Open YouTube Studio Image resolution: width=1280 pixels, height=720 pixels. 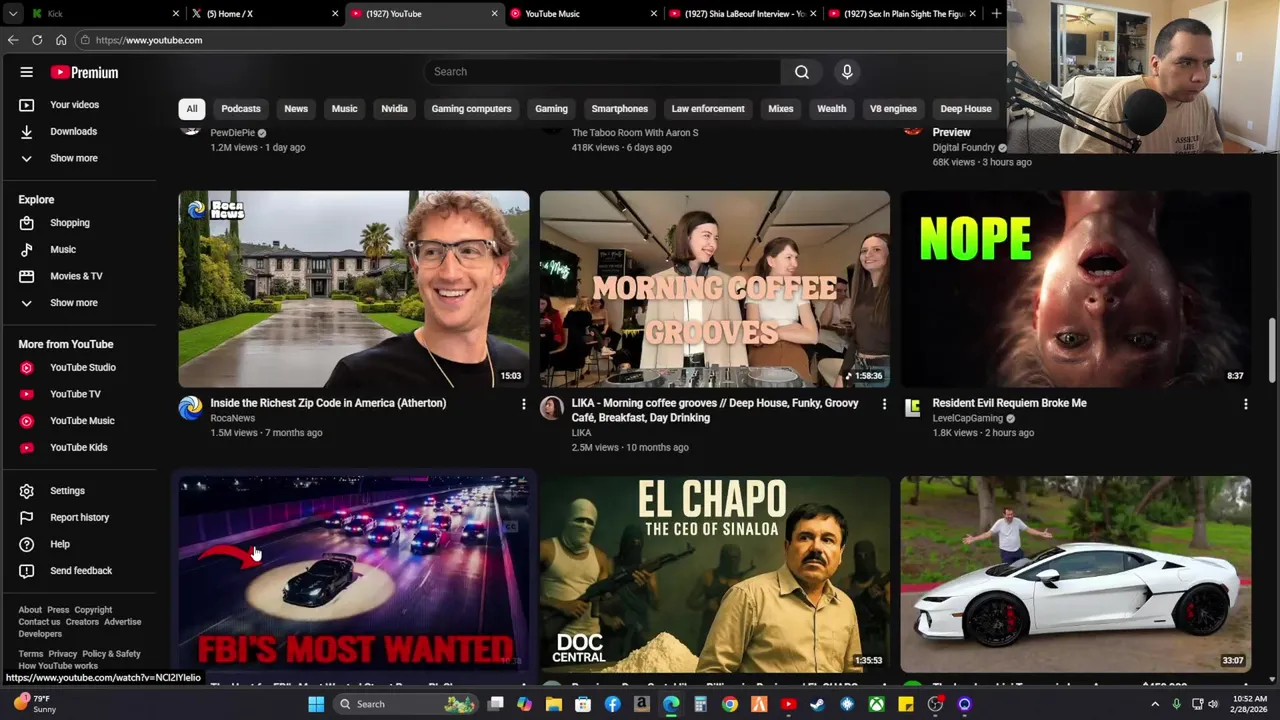coord(82,367)
